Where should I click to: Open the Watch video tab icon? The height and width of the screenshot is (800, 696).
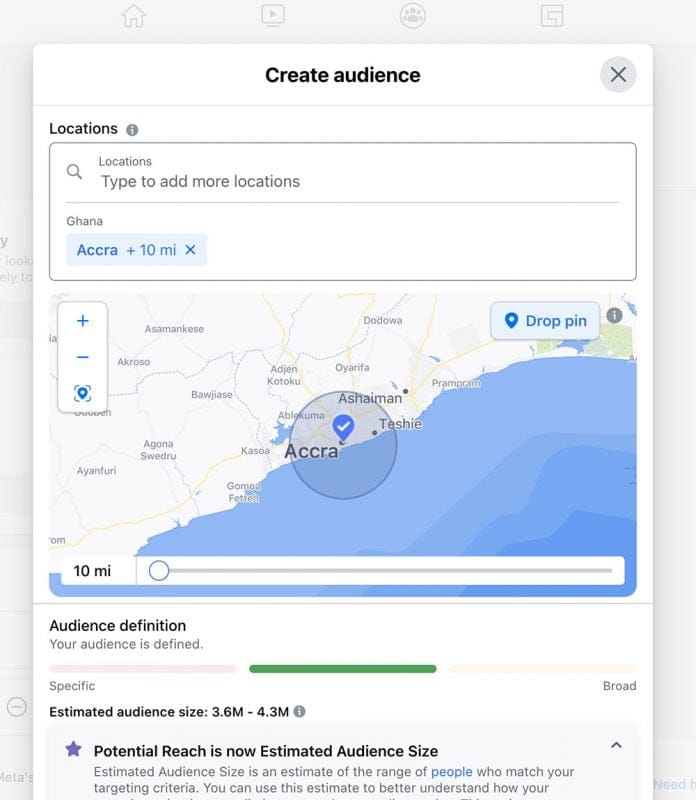(x=273, y=15)
